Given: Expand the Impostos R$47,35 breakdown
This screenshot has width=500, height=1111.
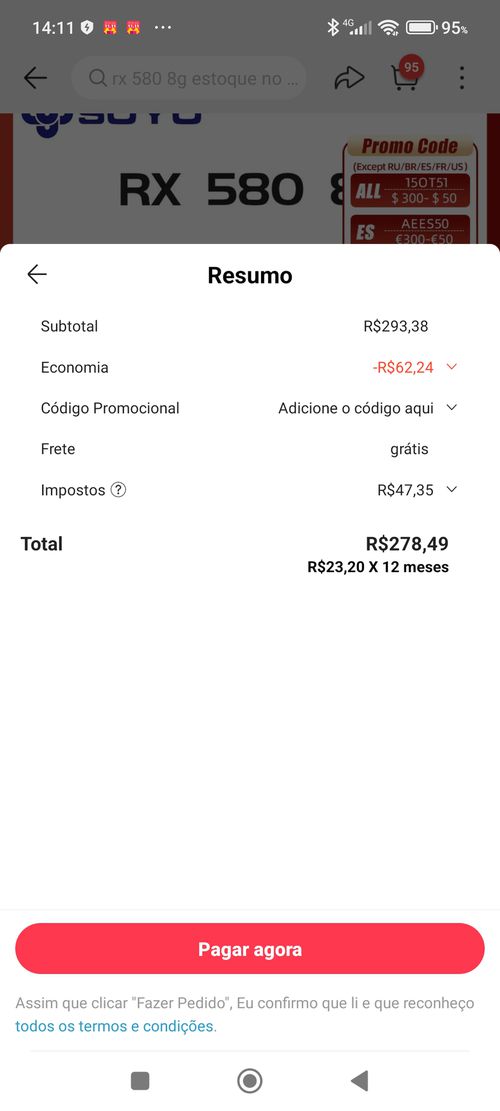Looking at the screenshot, I should (453, 490).
